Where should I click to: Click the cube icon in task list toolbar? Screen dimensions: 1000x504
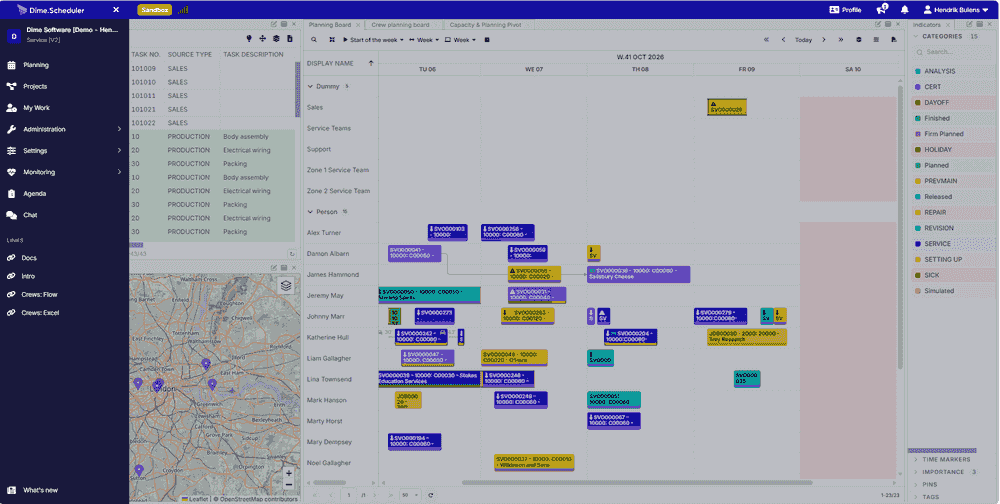[x=276, y=39]
